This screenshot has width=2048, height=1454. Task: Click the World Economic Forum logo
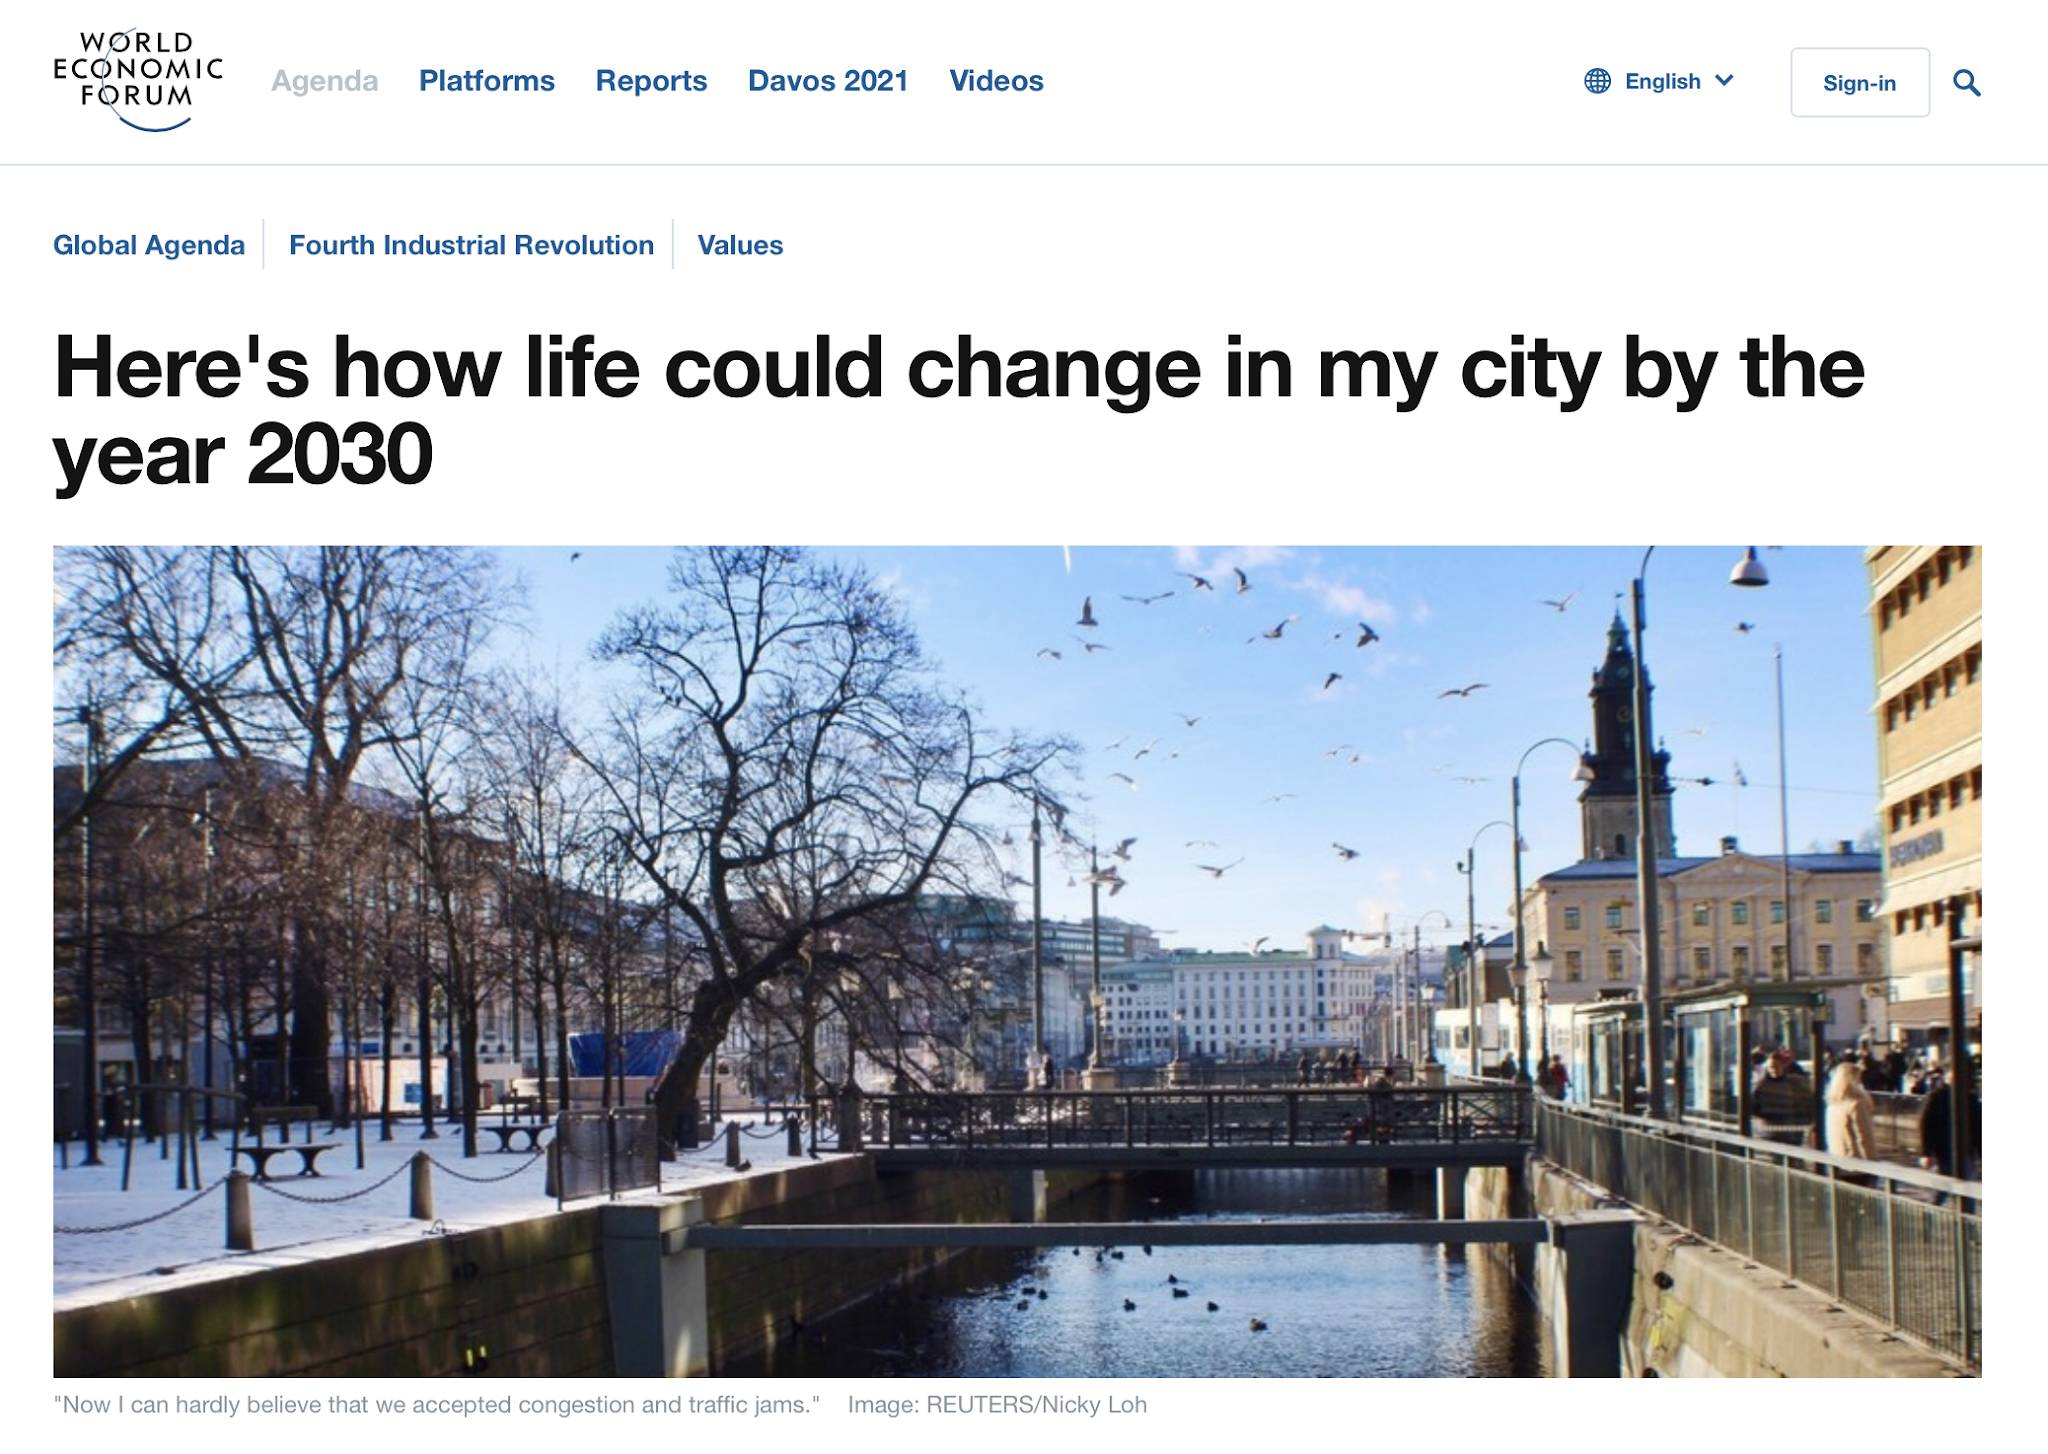pyautogui.click(x=137, y=81)
